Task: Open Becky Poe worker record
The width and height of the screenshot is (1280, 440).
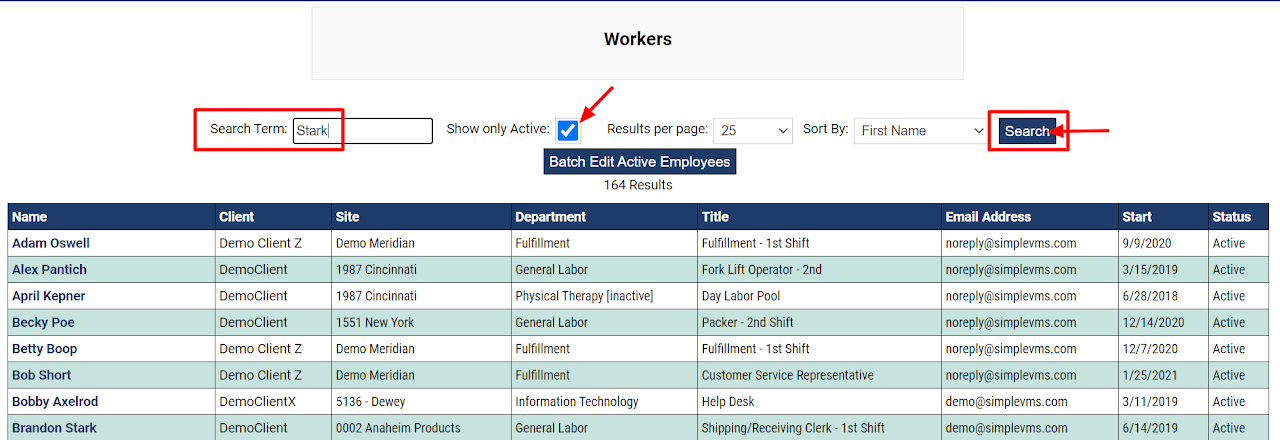Action: (43, 322)
